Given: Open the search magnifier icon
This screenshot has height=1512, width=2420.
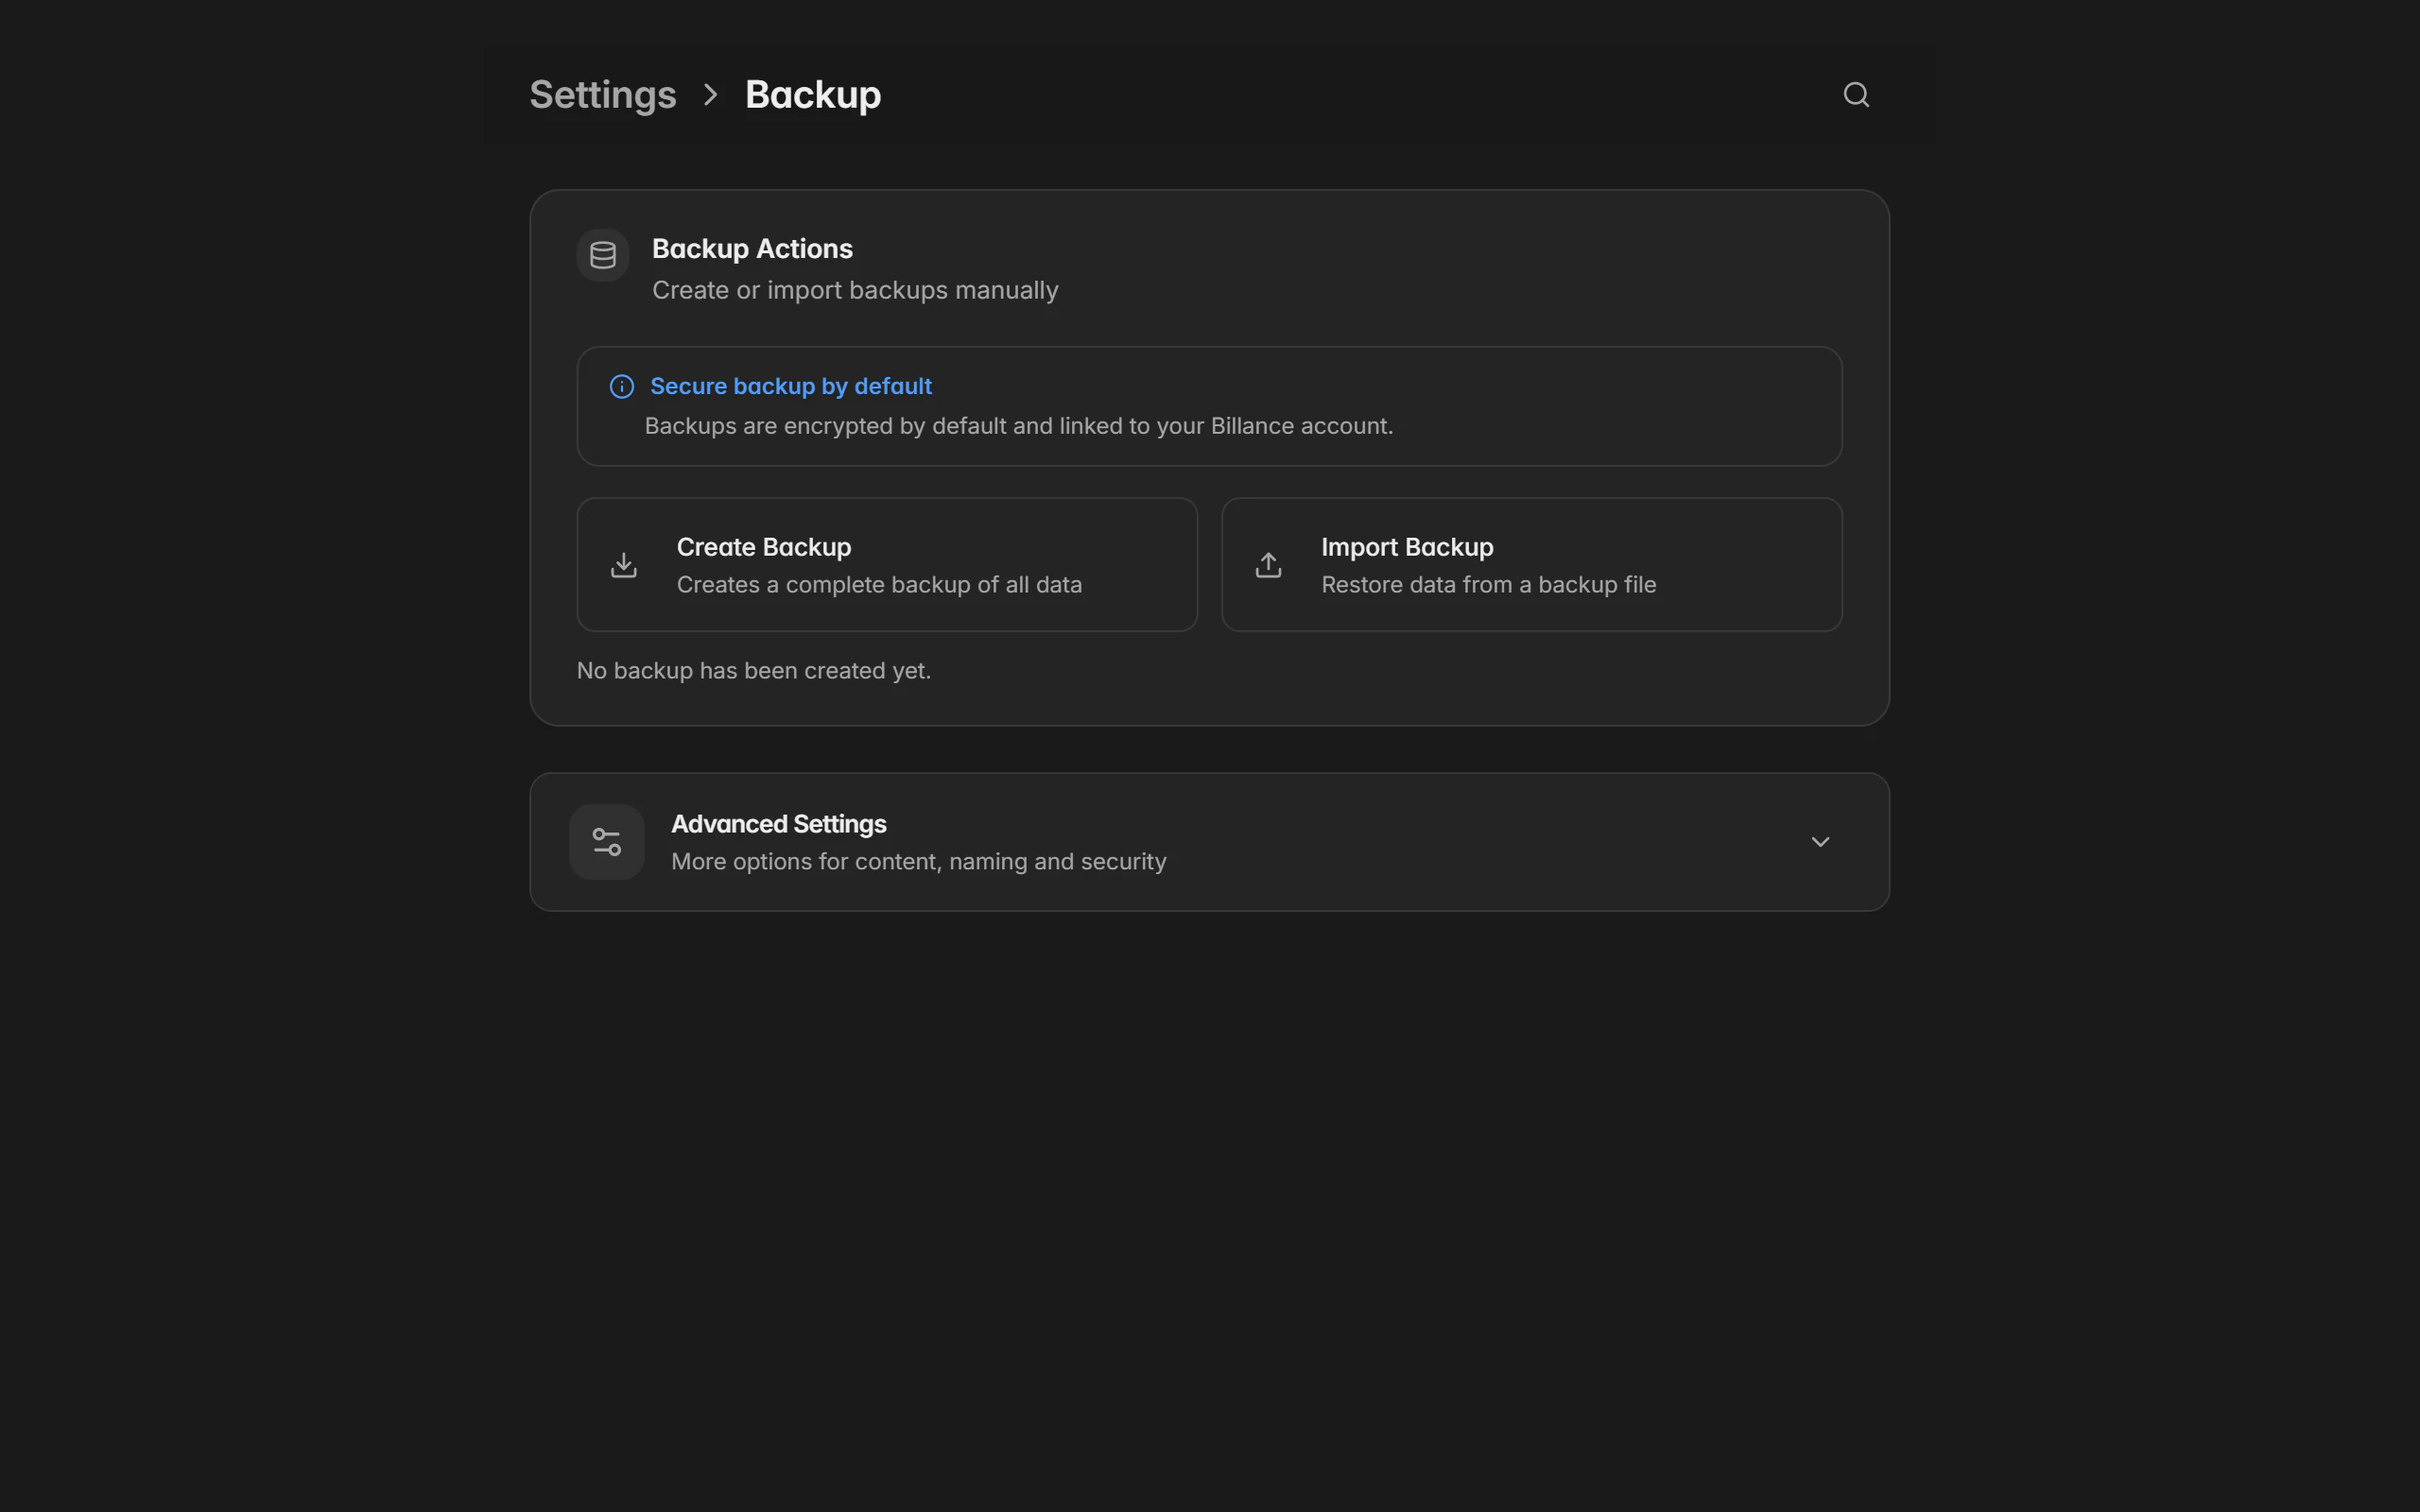Looking at the screenshot, I should pyautogui.click(x=1856, y=95).
